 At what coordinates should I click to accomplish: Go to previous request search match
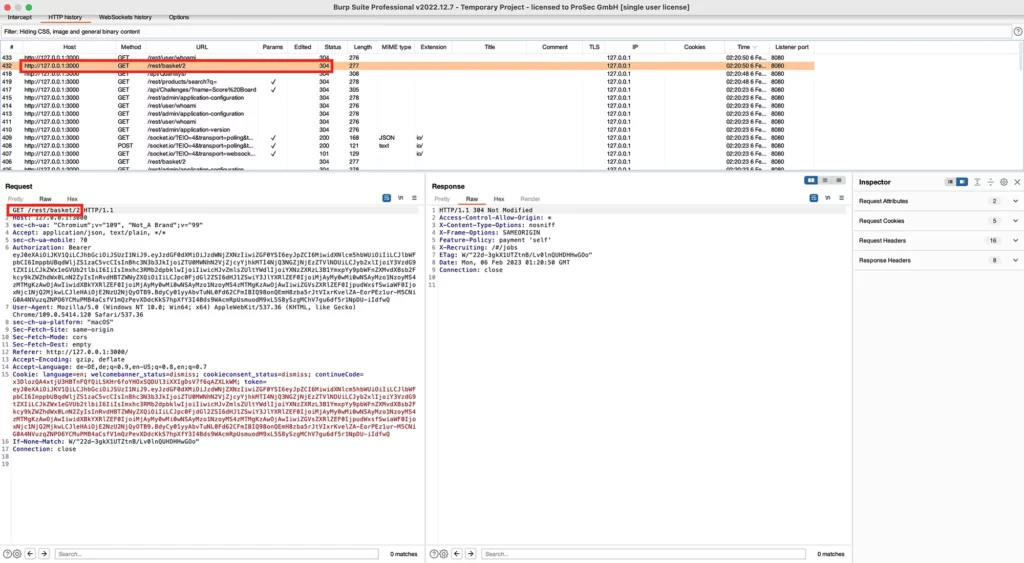click(x=30, y=554)
